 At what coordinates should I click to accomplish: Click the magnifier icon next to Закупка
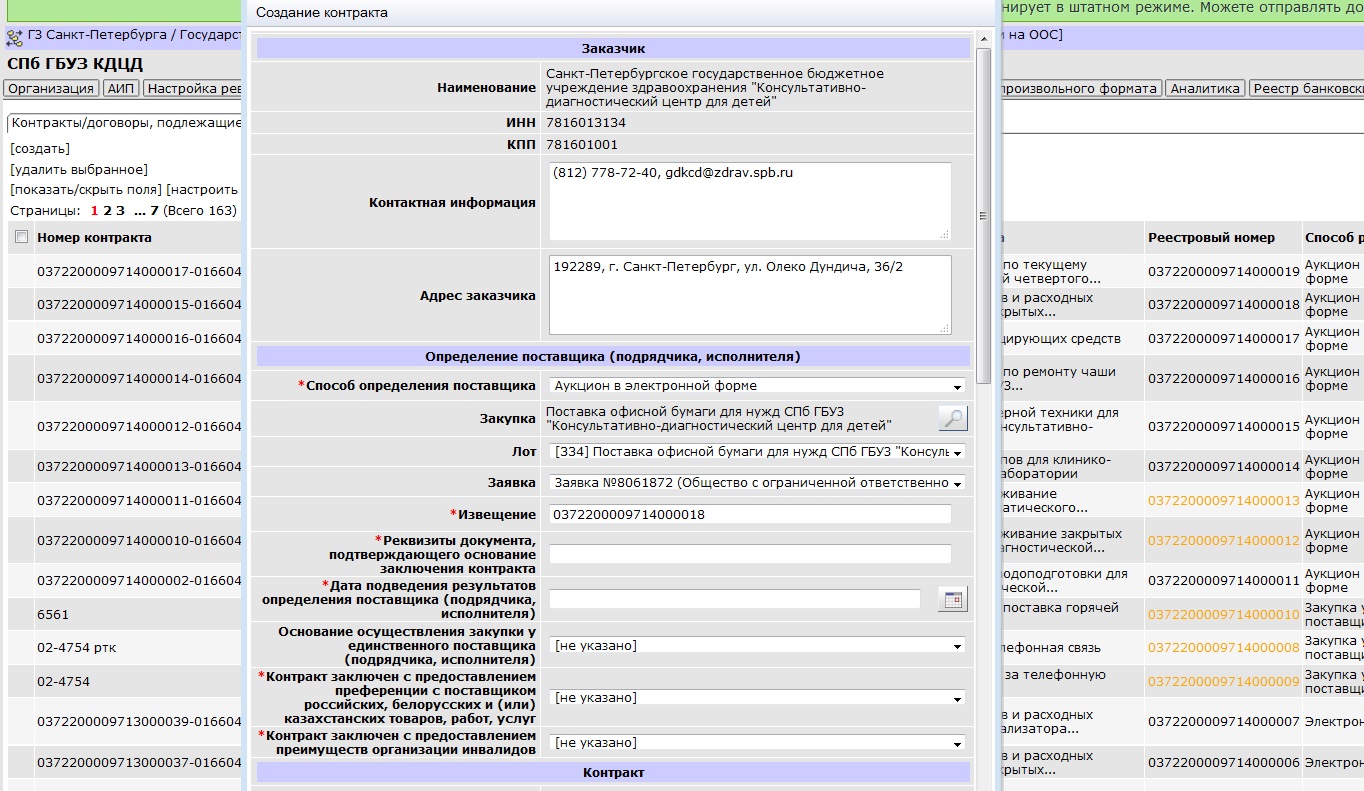click(x=953, y=418)
